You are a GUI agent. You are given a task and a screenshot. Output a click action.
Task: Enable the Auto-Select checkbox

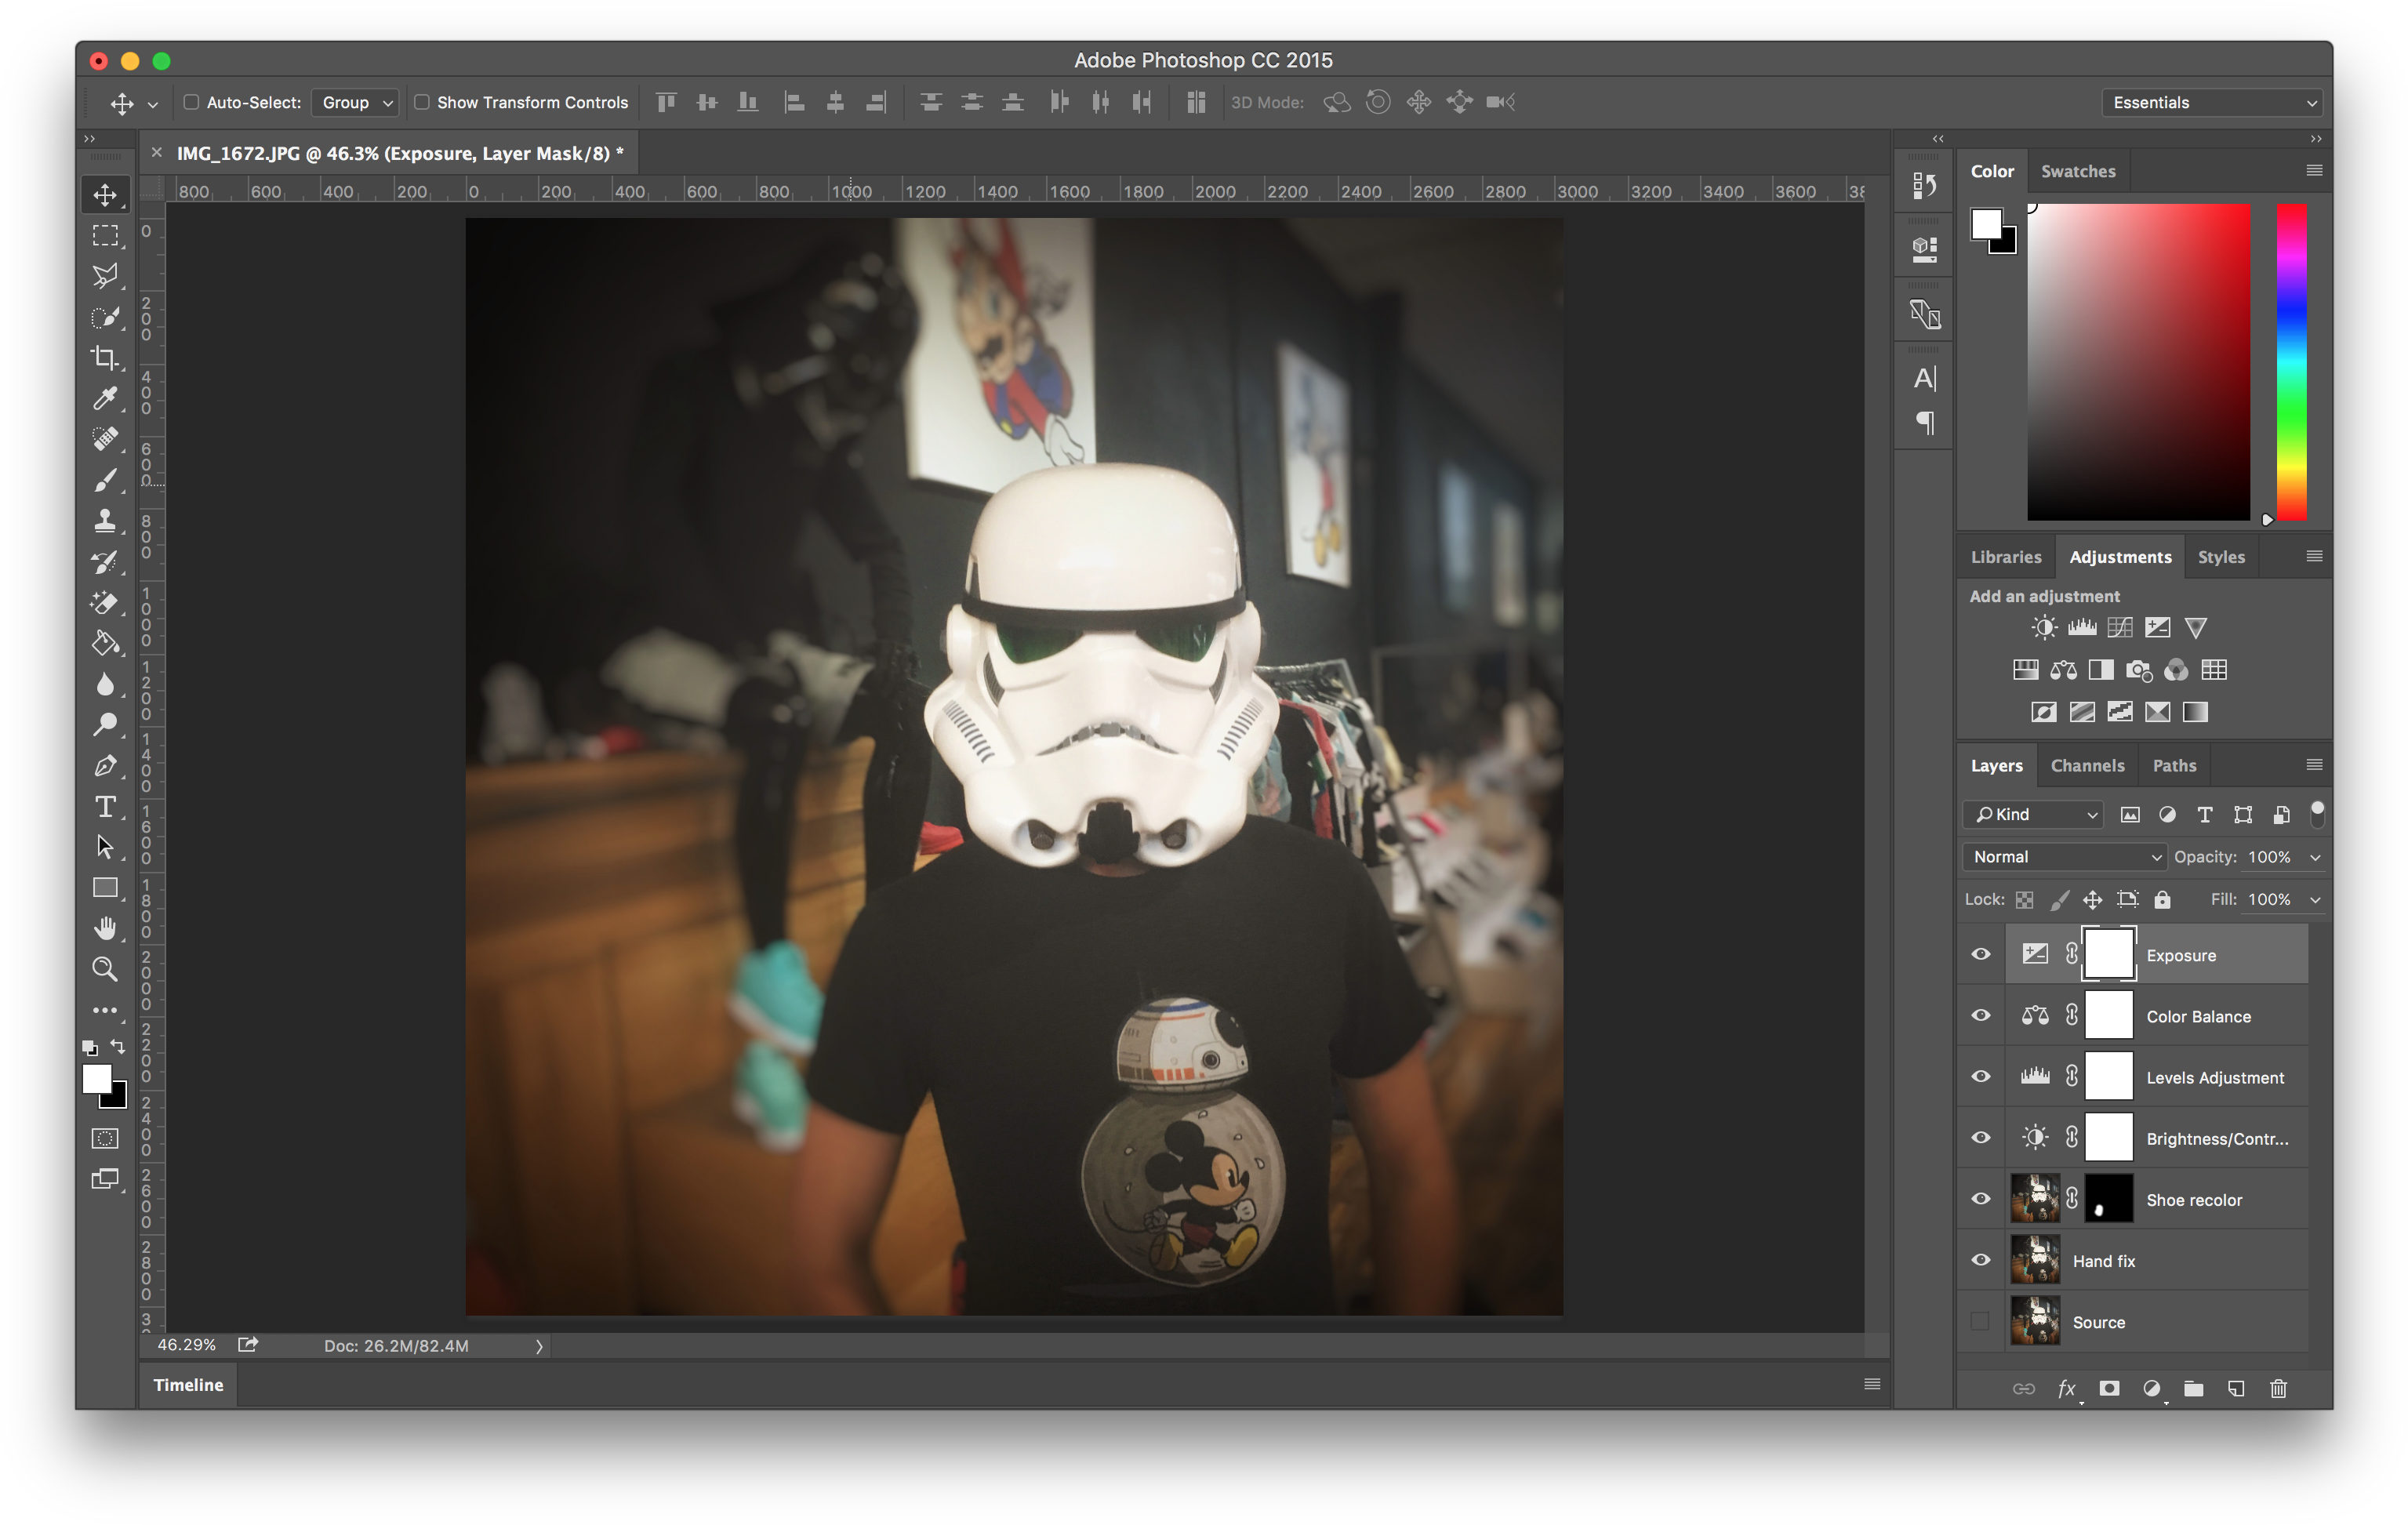191,102
